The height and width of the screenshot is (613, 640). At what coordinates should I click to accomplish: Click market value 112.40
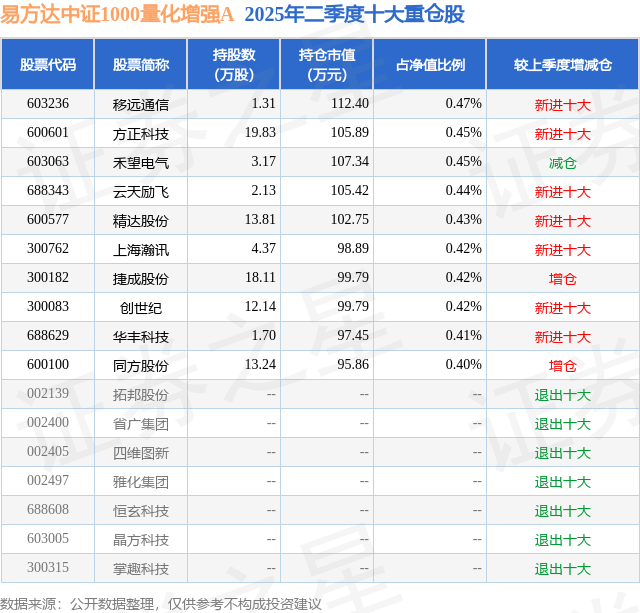click(x=350, y=104)
